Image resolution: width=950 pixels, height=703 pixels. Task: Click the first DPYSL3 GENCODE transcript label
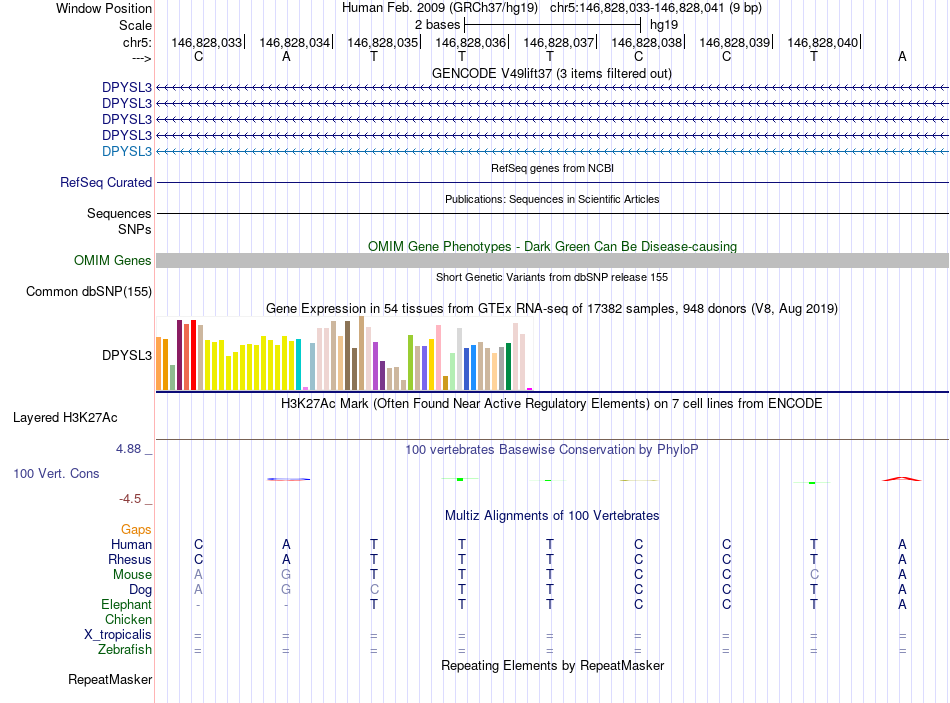(x=127, y=87)
